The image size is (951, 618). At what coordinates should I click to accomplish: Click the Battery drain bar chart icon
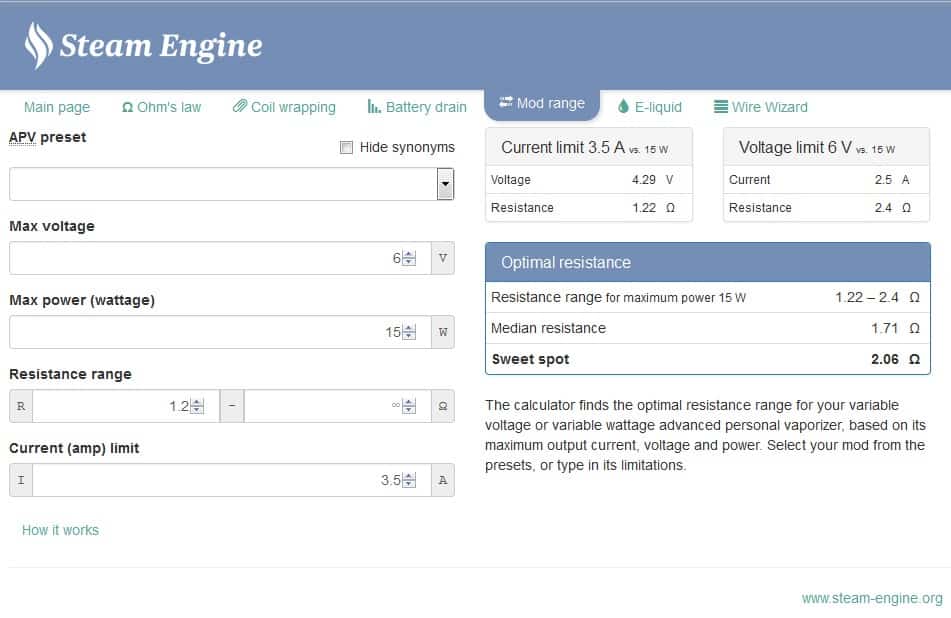374,107
